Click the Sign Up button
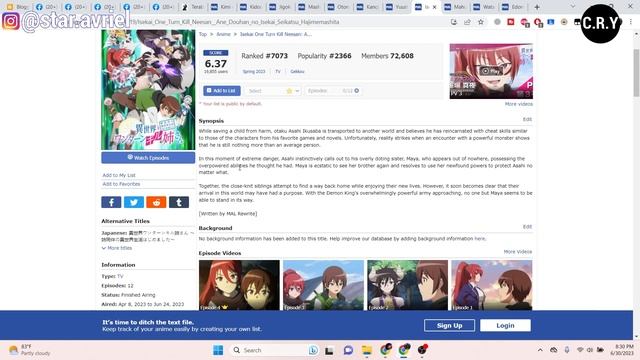This screenshot has width=640, height=360. pos(449,325)
